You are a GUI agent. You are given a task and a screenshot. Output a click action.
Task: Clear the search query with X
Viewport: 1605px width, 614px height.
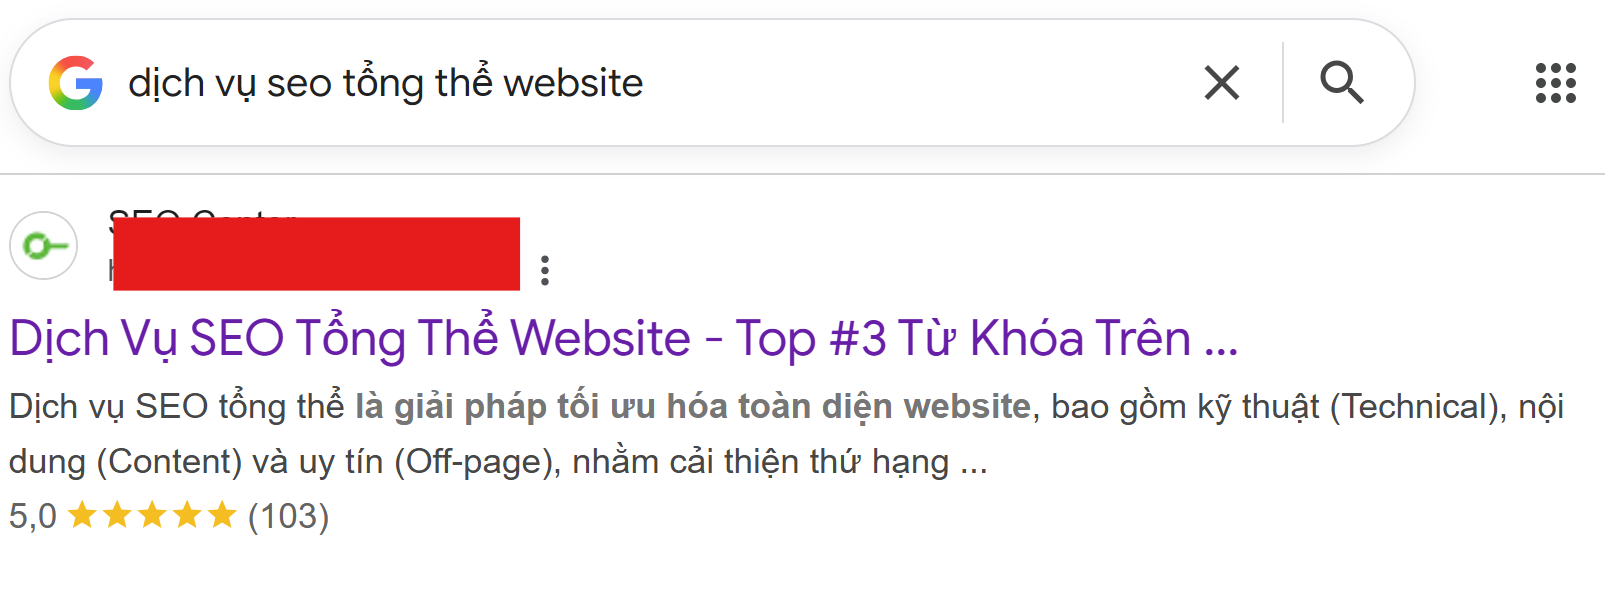[1222, 83]
